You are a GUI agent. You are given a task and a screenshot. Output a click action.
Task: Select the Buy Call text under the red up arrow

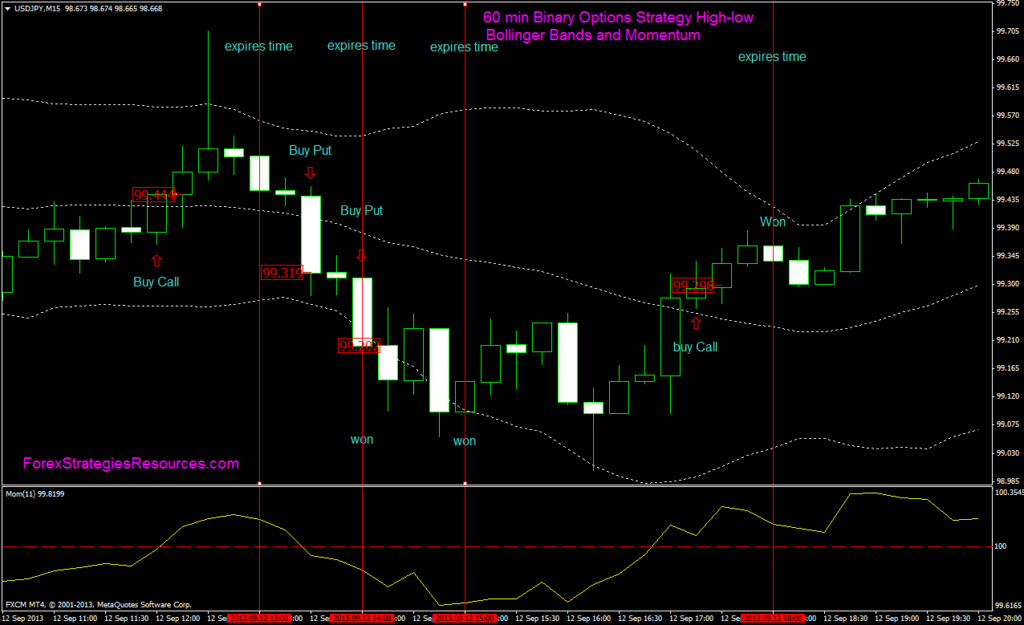tap(156, 282)
